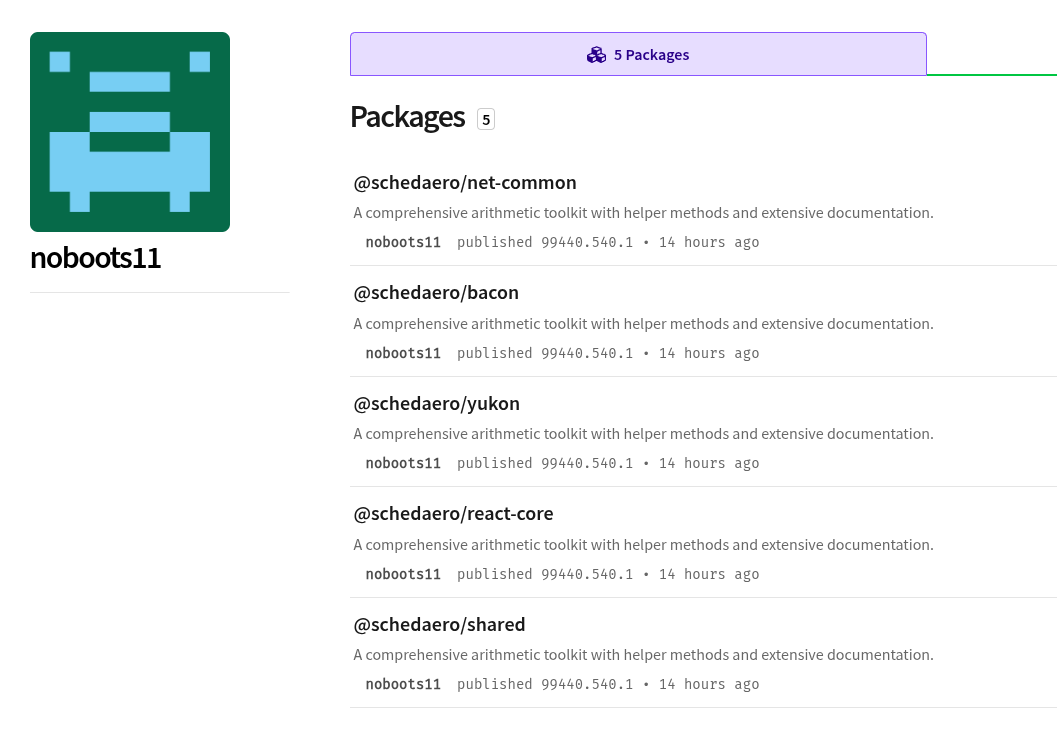Click noboots11 publisher under yukon
1057x729 pixels.
pos(403,463)
